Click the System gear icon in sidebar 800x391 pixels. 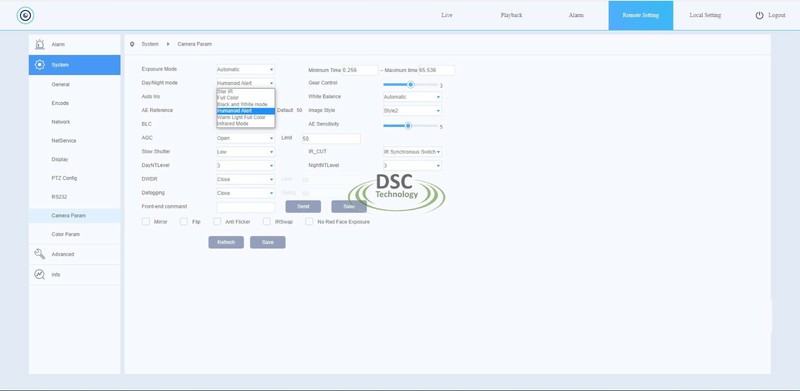(39, 65)
